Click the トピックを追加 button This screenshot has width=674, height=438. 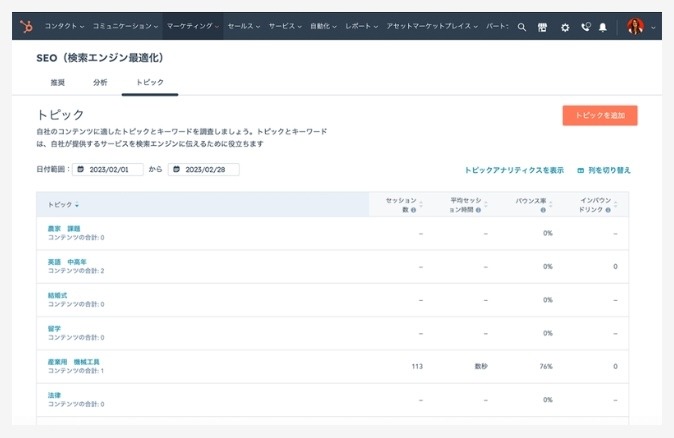pyautogui.click(x=600, y=116)
